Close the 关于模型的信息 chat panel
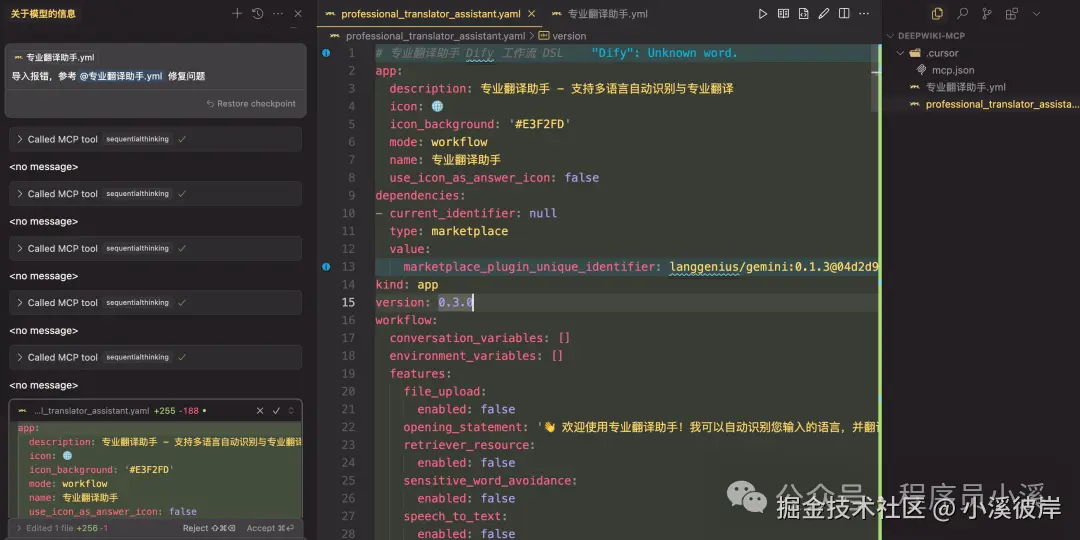1080x540 pixels. coord(298,13)
